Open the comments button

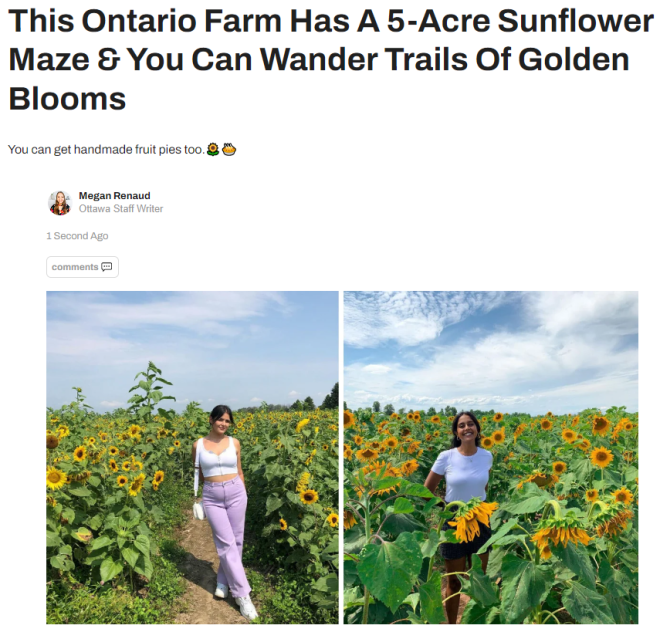[x=82, y=267]
